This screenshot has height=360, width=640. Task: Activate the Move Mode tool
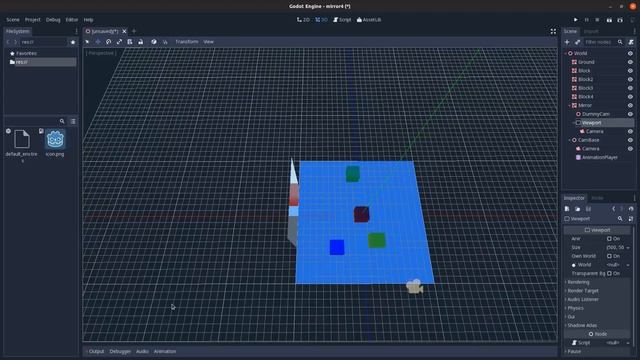point(98,42)
